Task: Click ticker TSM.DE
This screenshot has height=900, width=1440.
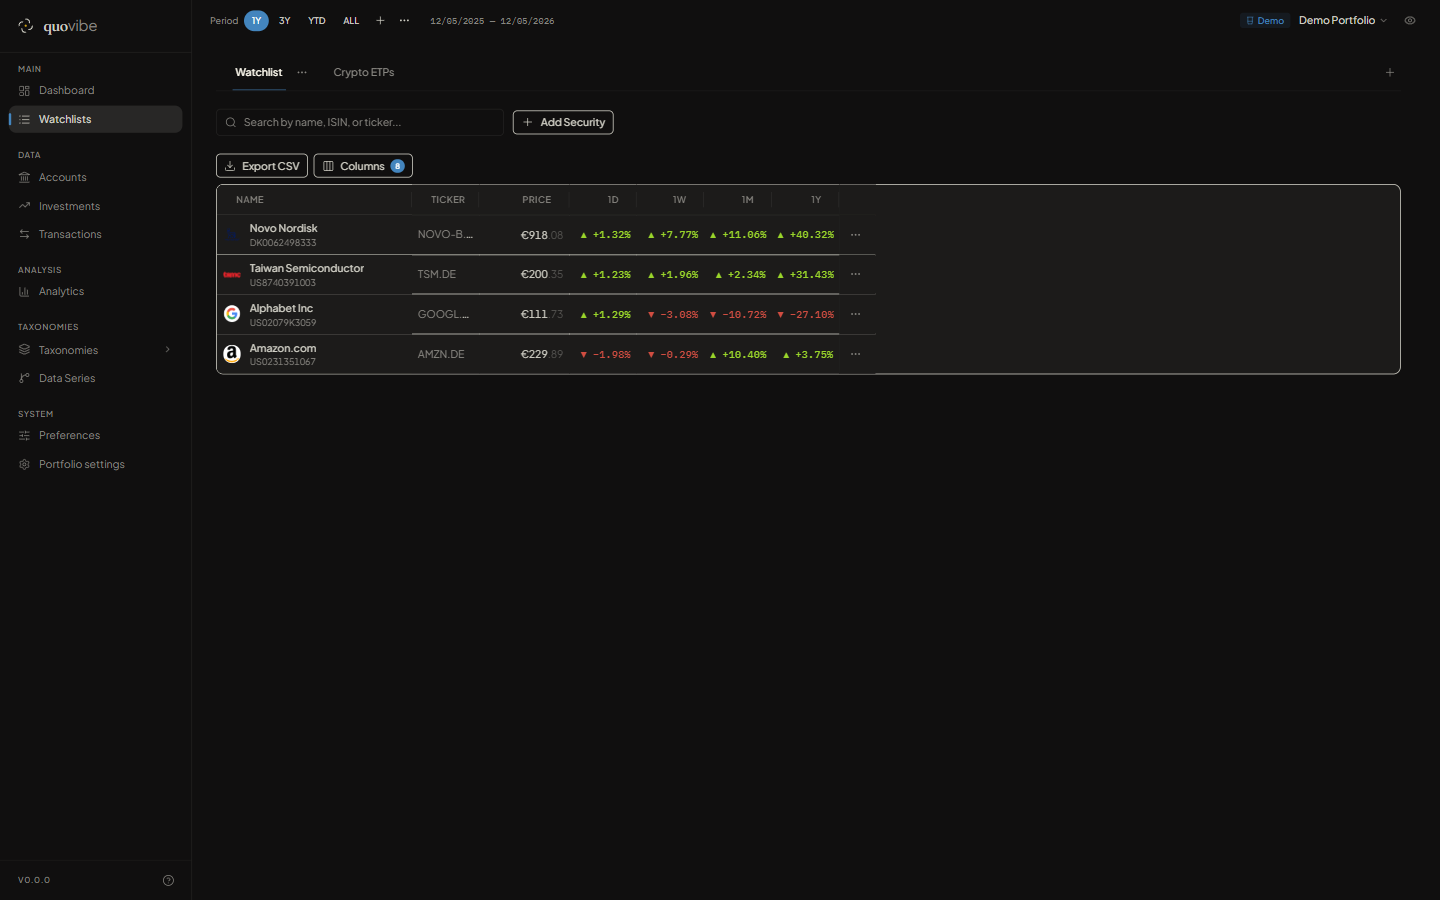Action: (x=437, y=274)
